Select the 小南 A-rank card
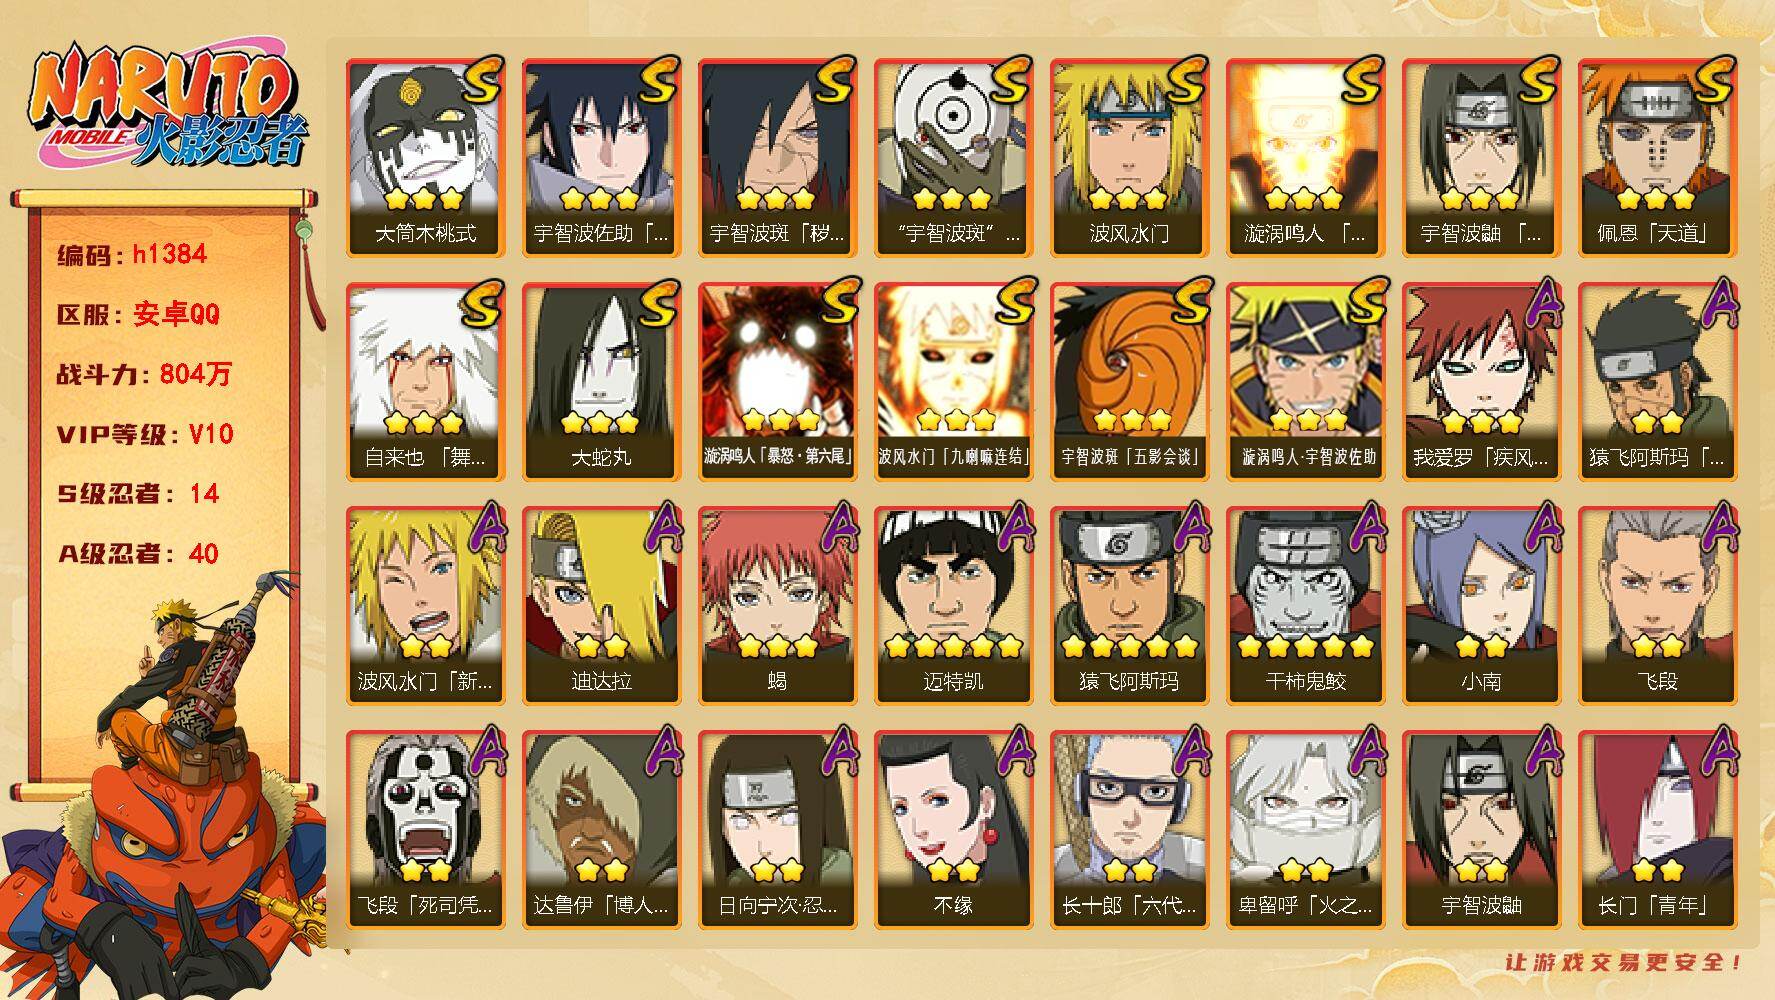 click(1481, 605)
